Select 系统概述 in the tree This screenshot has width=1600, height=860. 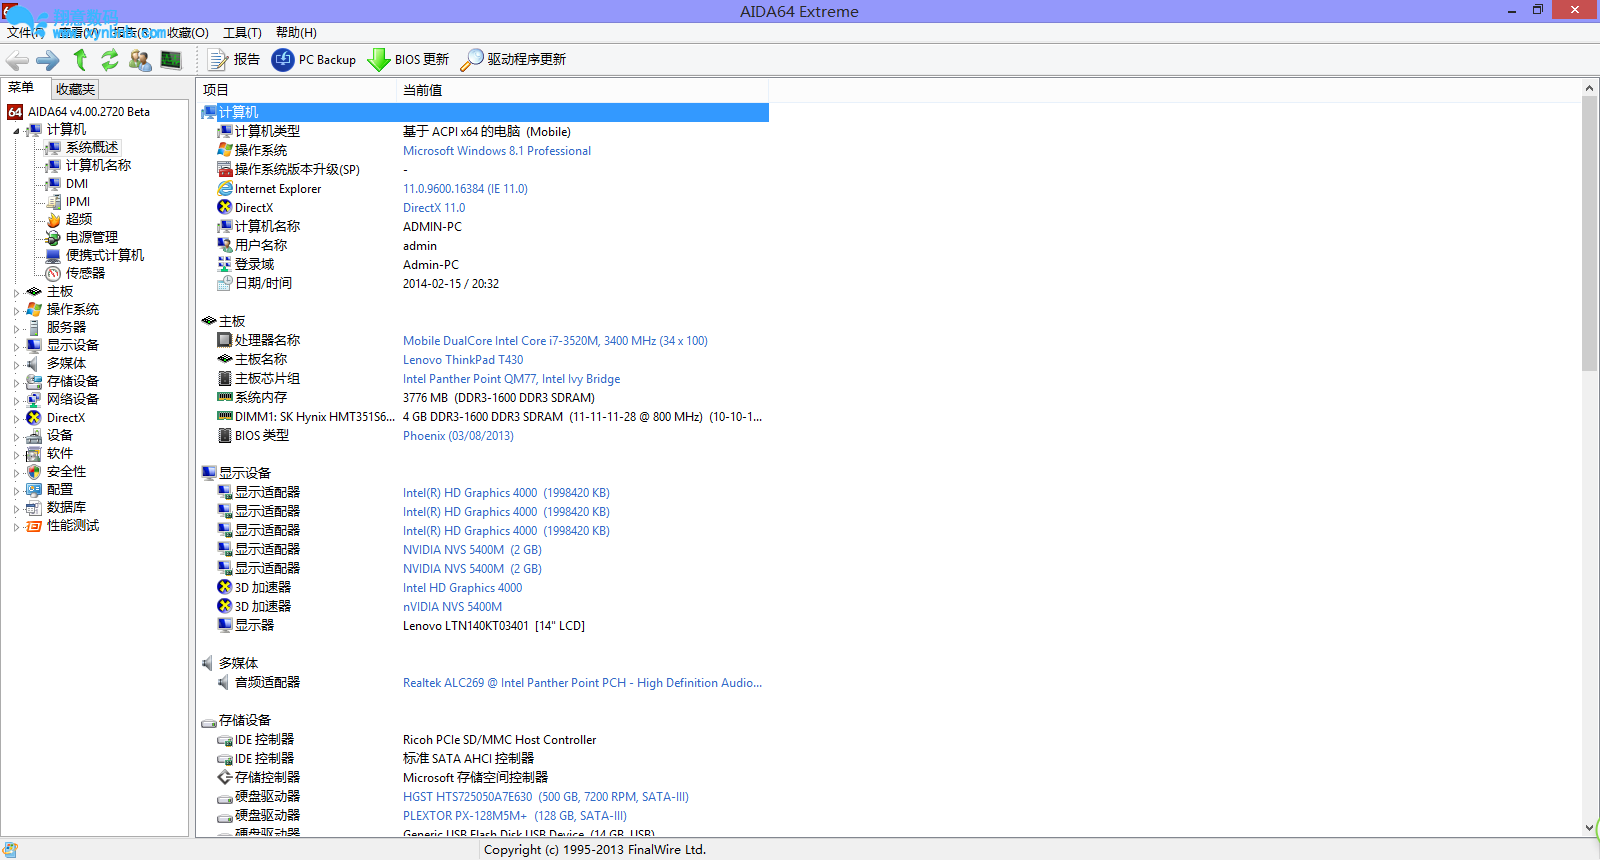91,148
